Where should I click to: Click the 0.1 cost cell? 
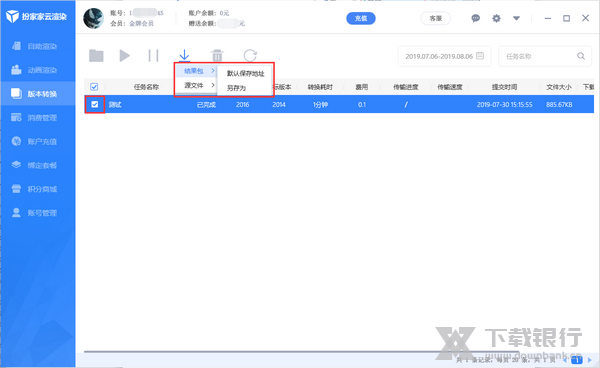(362, 104)
